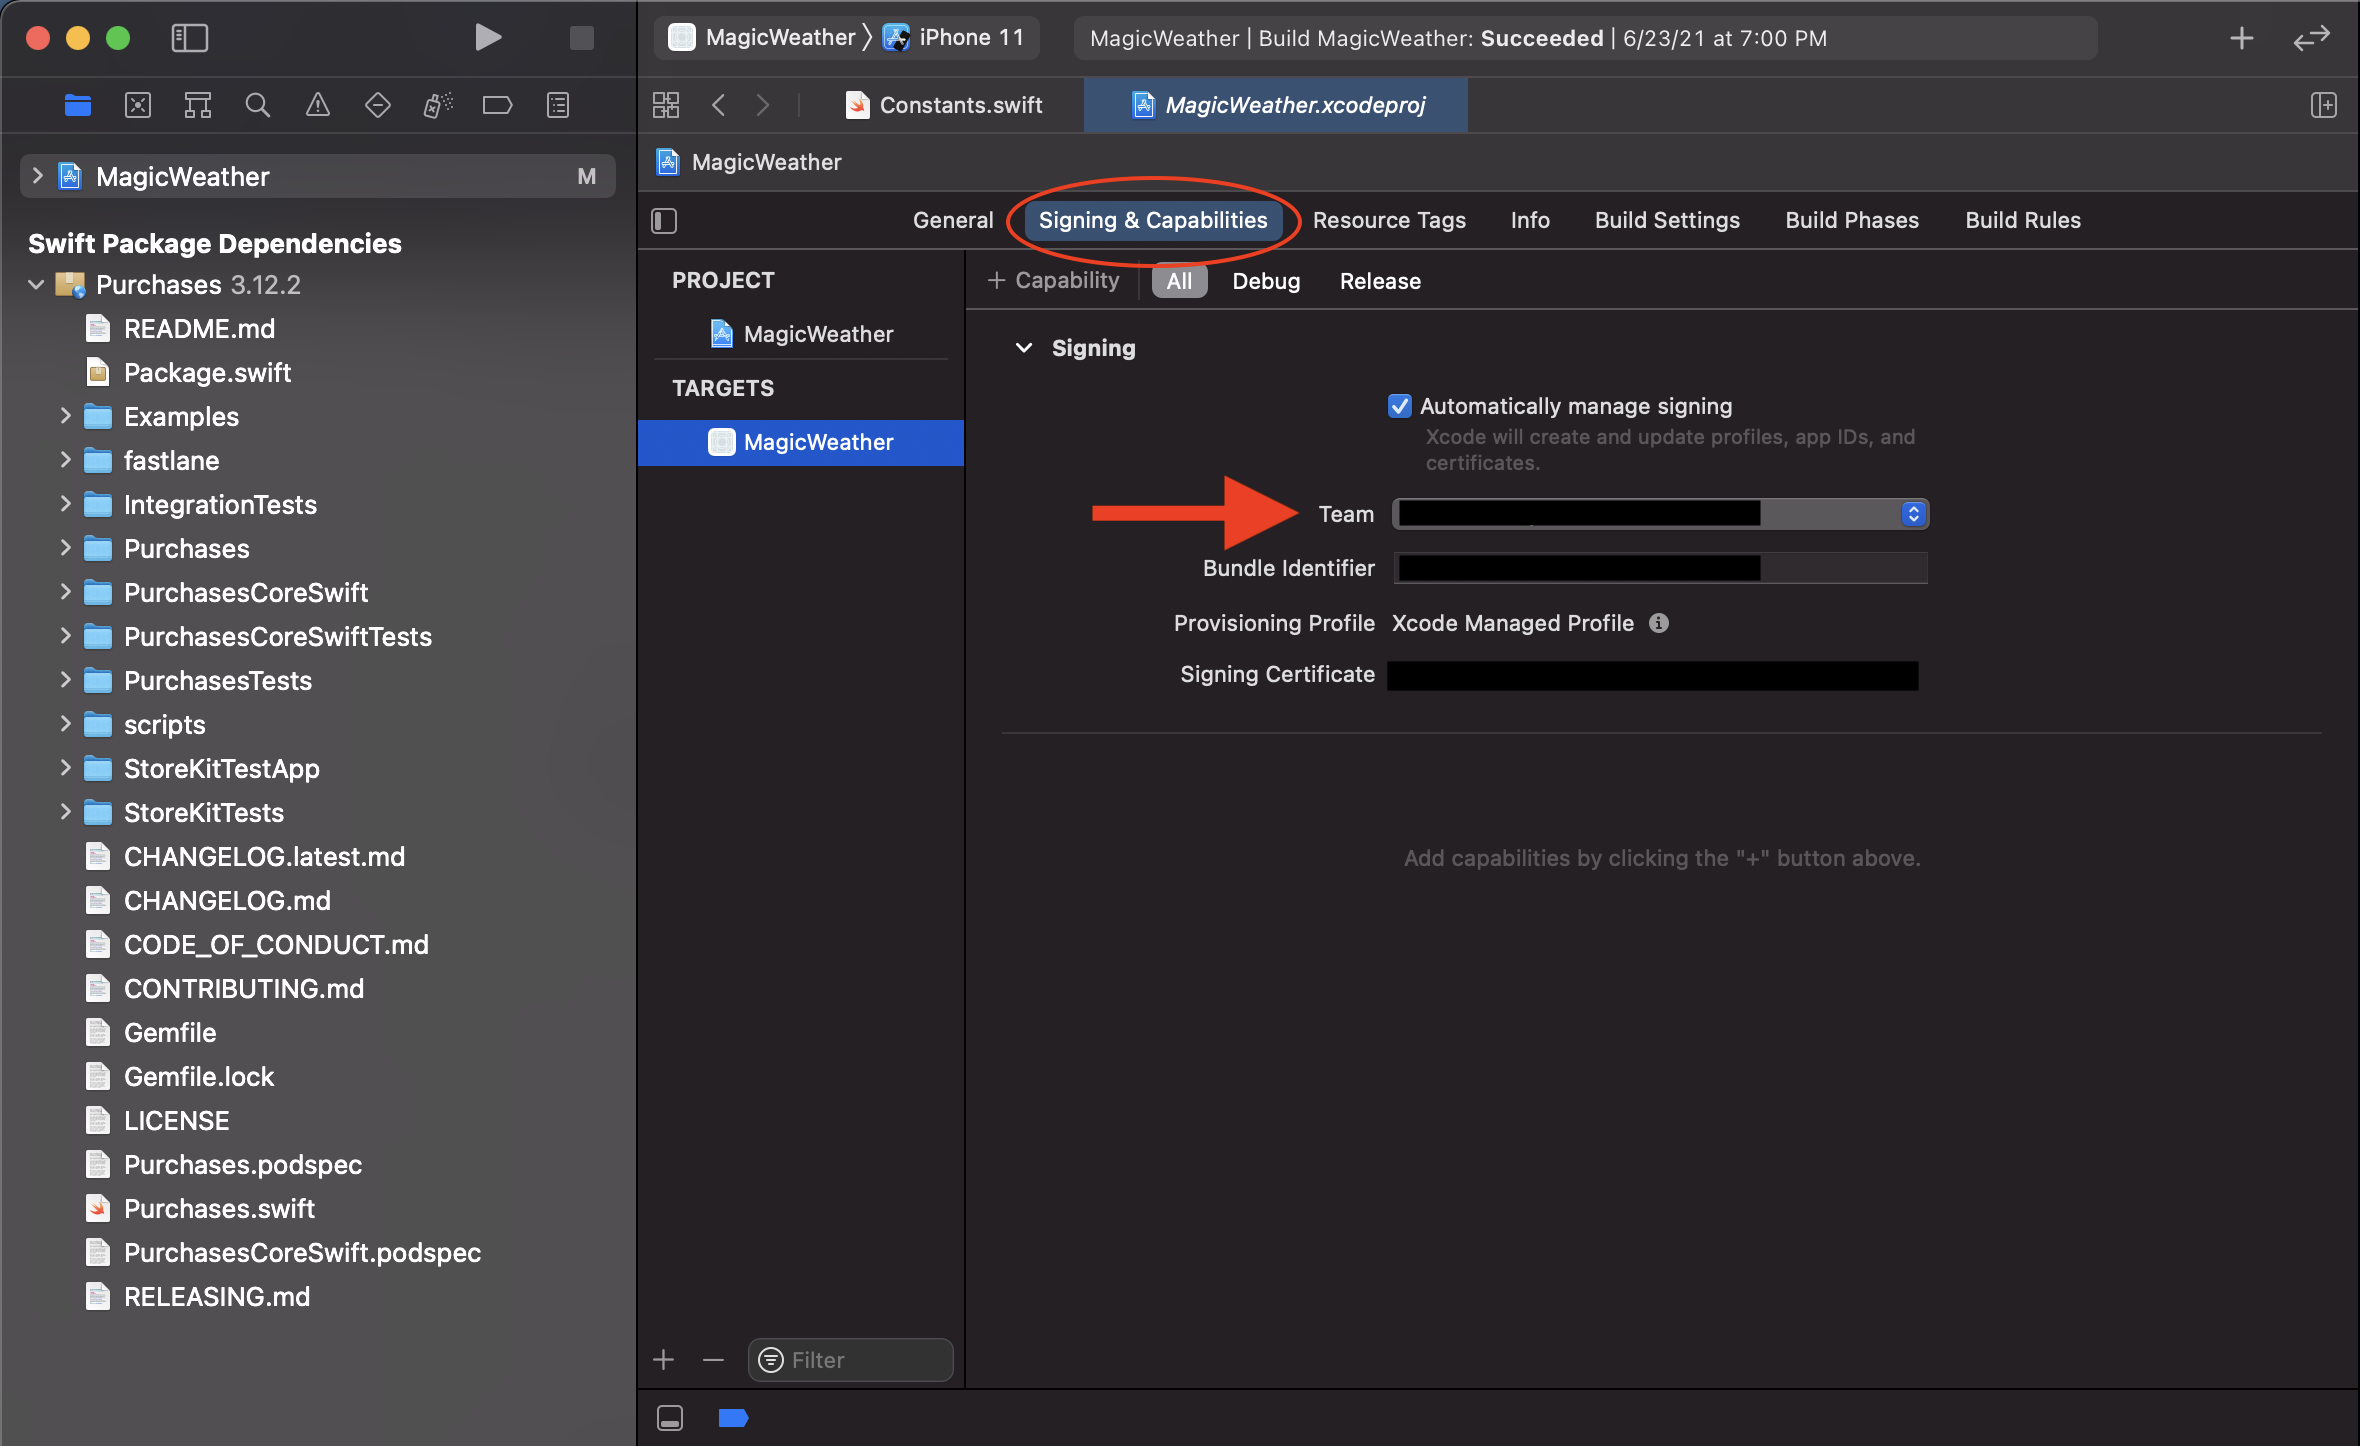Screen dimensions: 2360x1446
Task: Select Release build configuration tab
Action: [x=1381, y=280]
